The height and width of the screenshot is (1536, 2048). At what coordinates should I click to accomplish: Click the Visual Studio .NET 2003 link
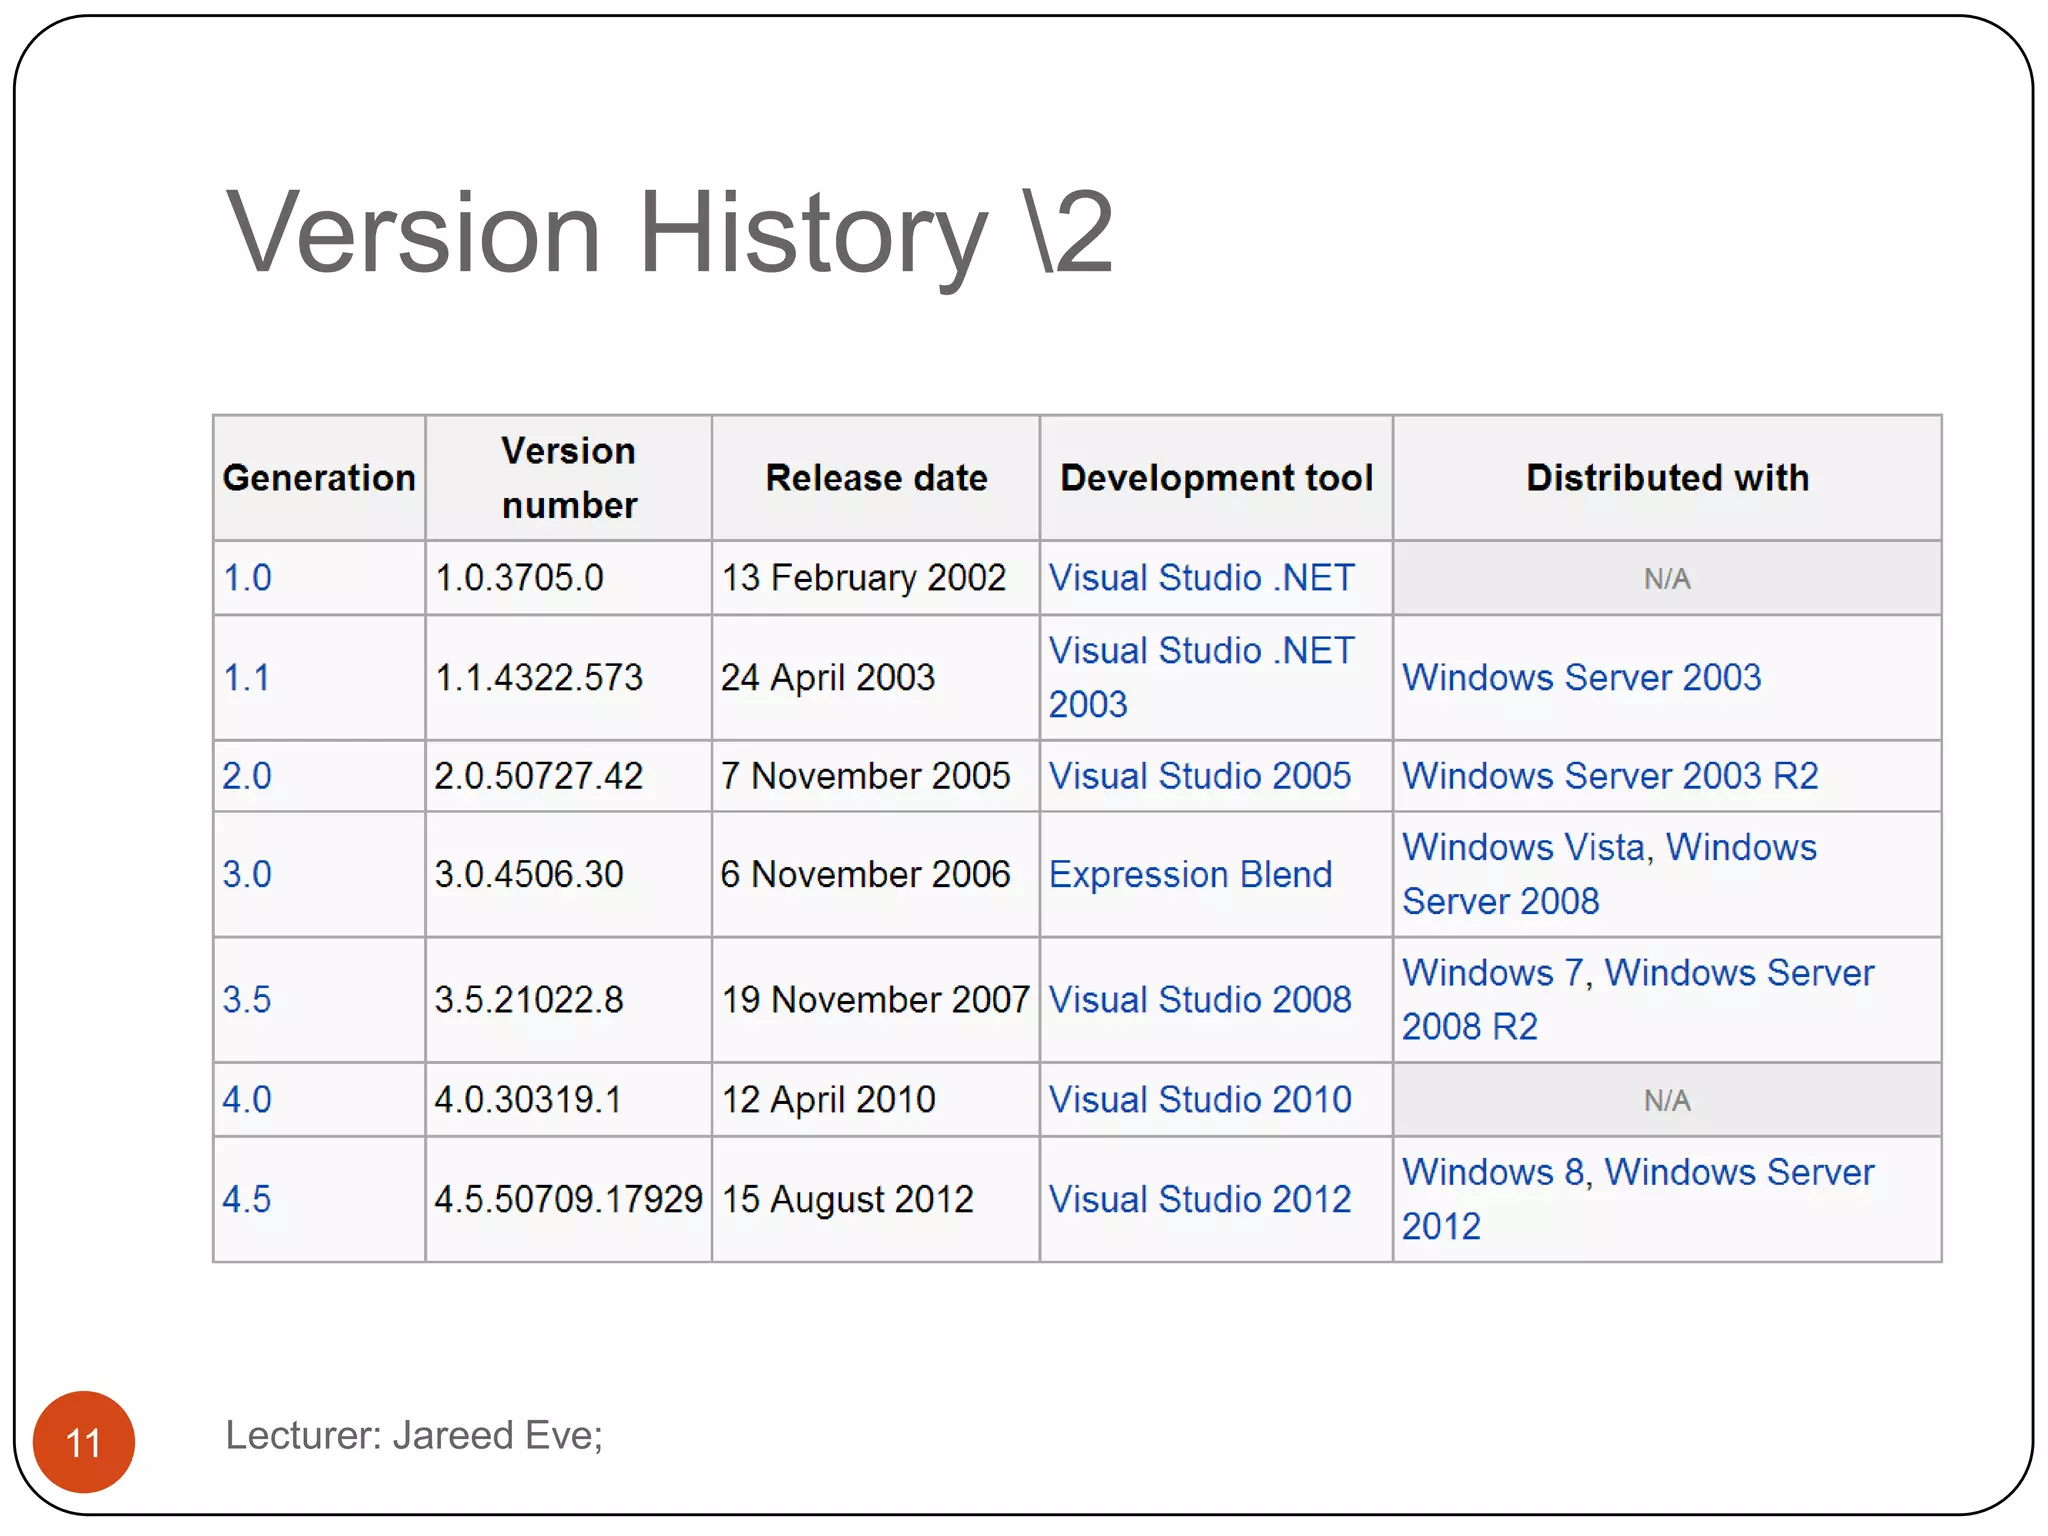[x=1201, y=678]
